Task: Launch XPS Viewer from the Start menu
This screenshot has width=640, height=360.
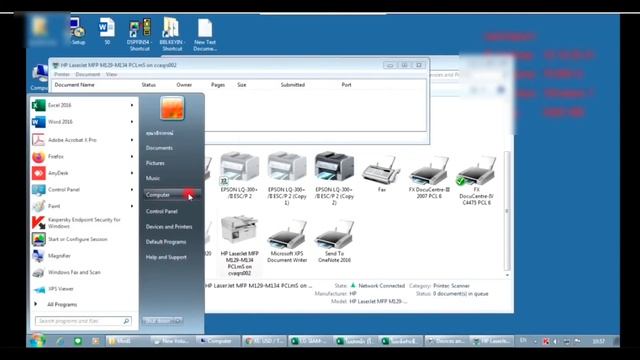Action: point(61,289)
